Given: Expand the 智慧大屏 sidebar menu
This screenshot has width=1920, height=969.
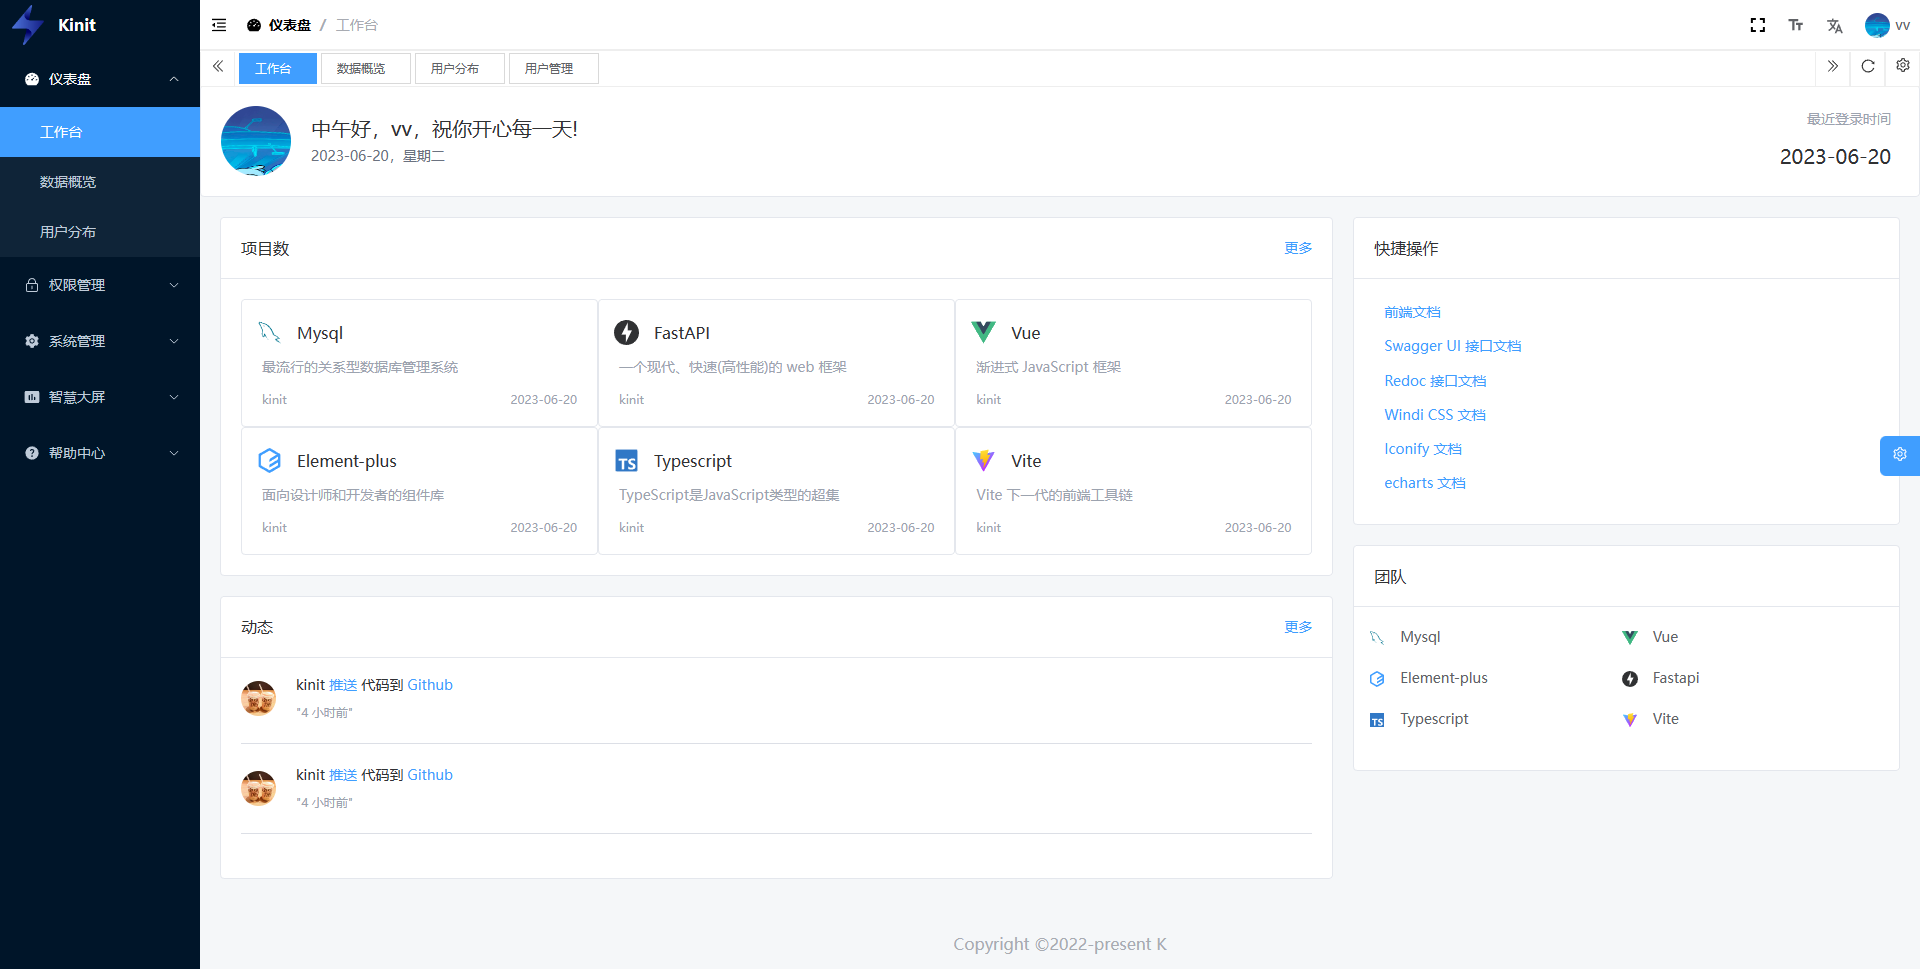Looking at the screenshot, I should (100, 397).
